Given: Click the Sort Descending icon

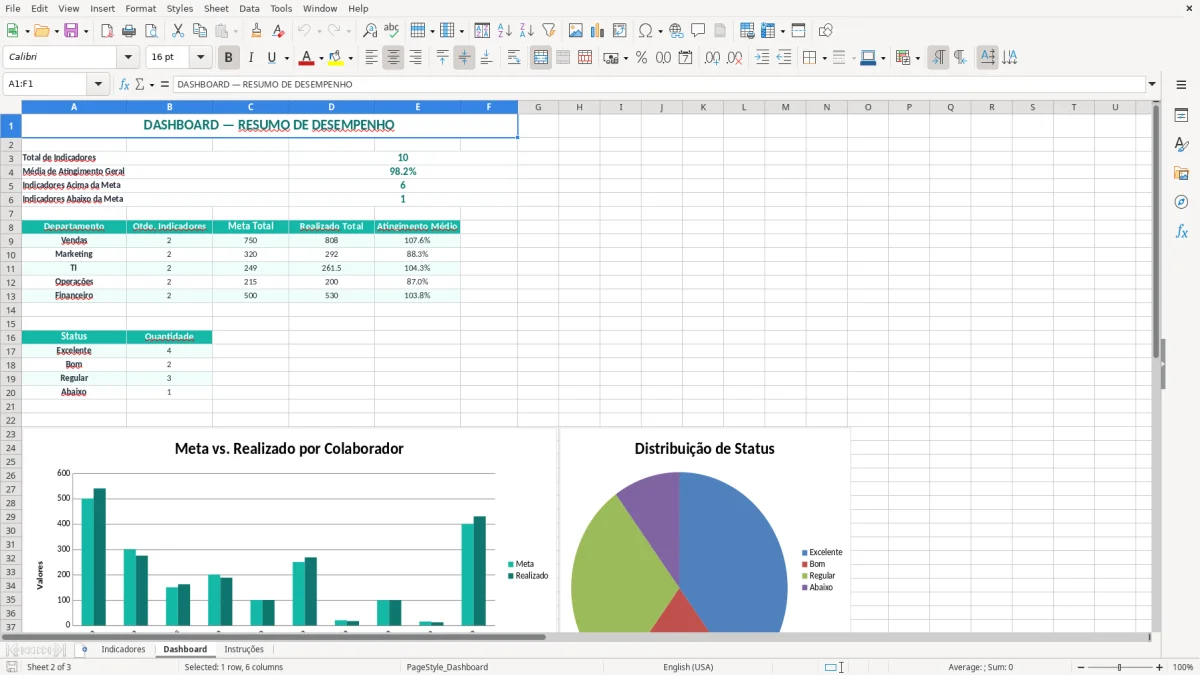Looking at the screenshot, I should tap(527, 31).
